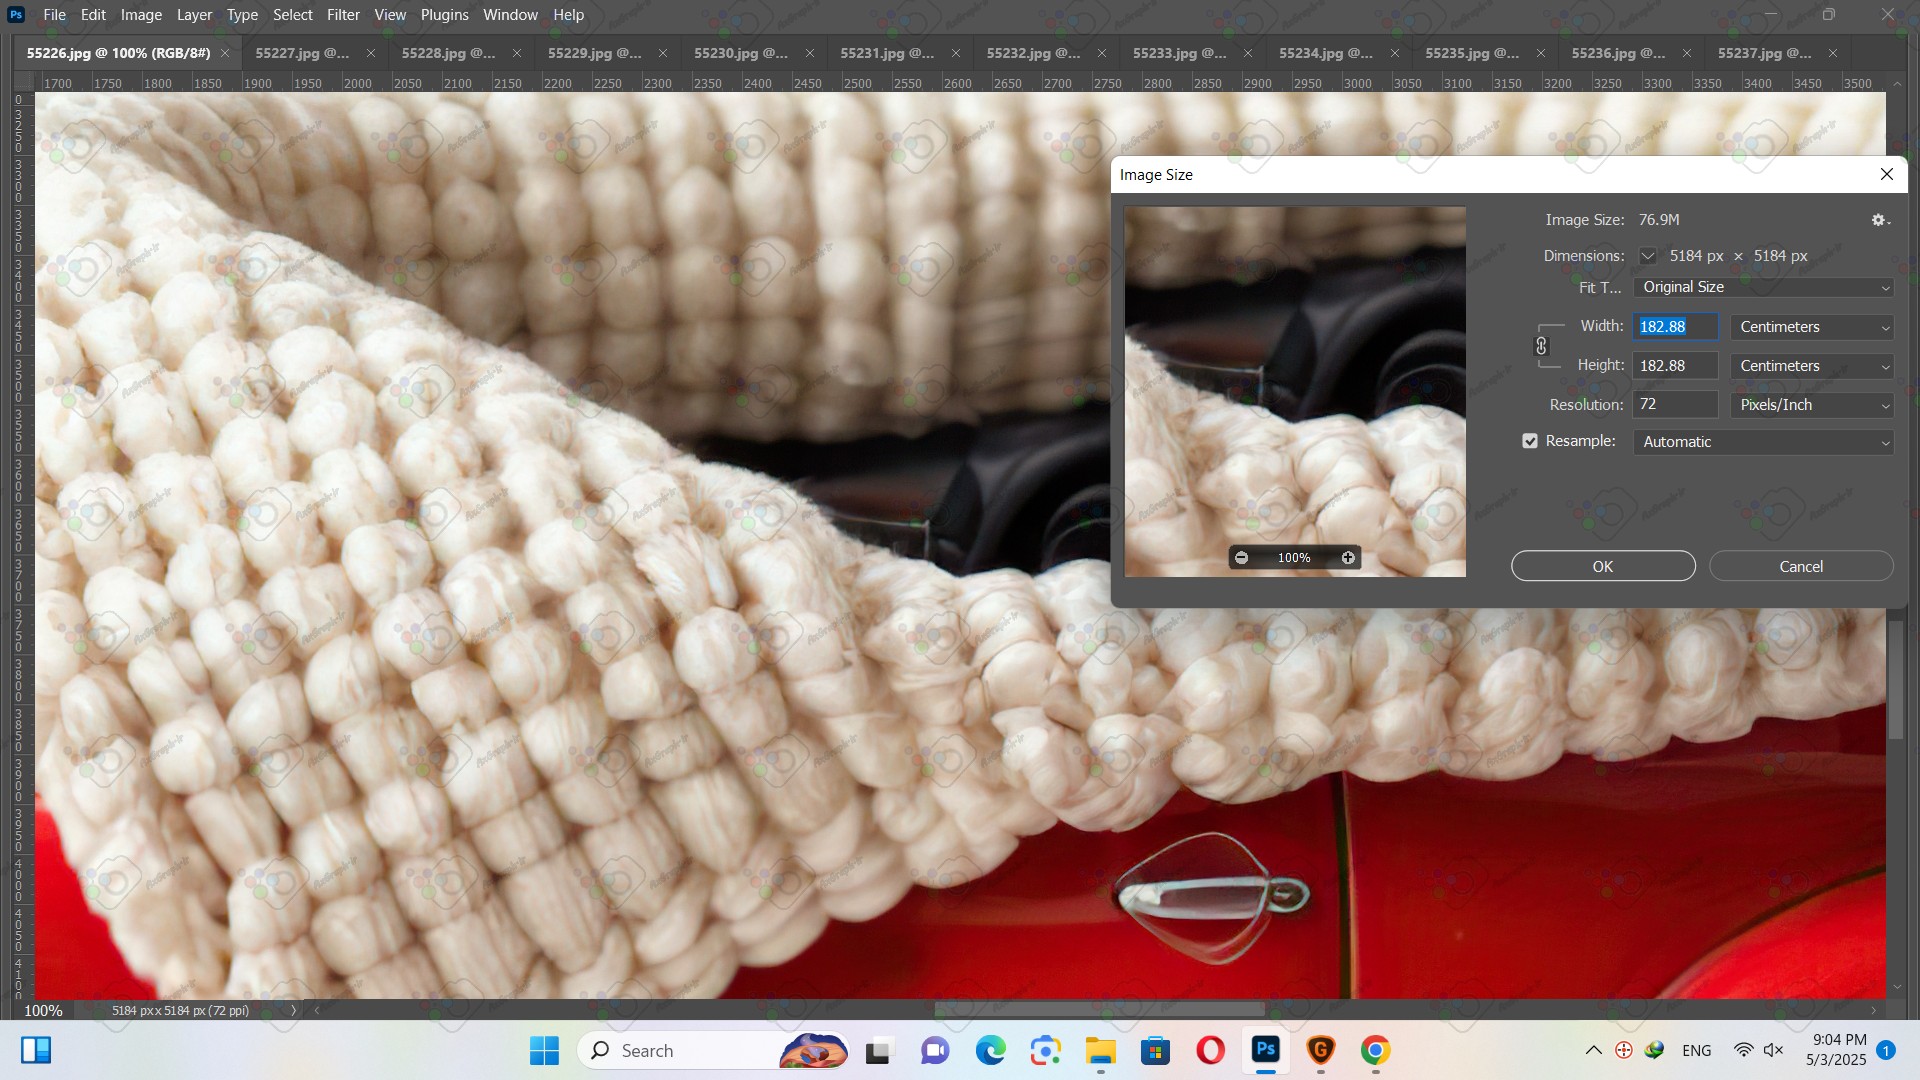Close the Image Size dialog
1920x1080 pixels.
pos(1887,174)
